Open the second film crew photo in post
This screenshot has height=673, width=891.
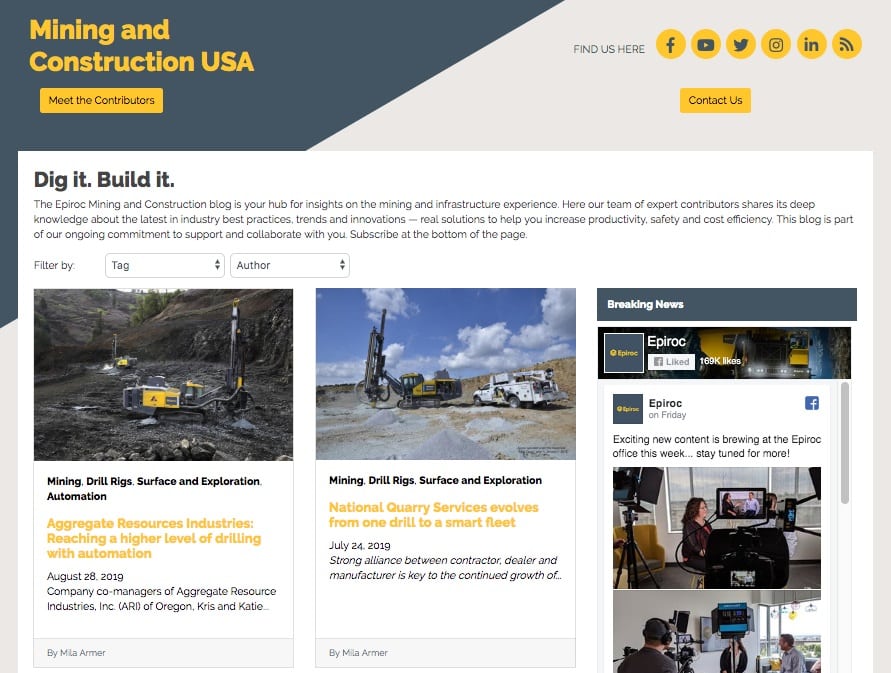point(717,632)
